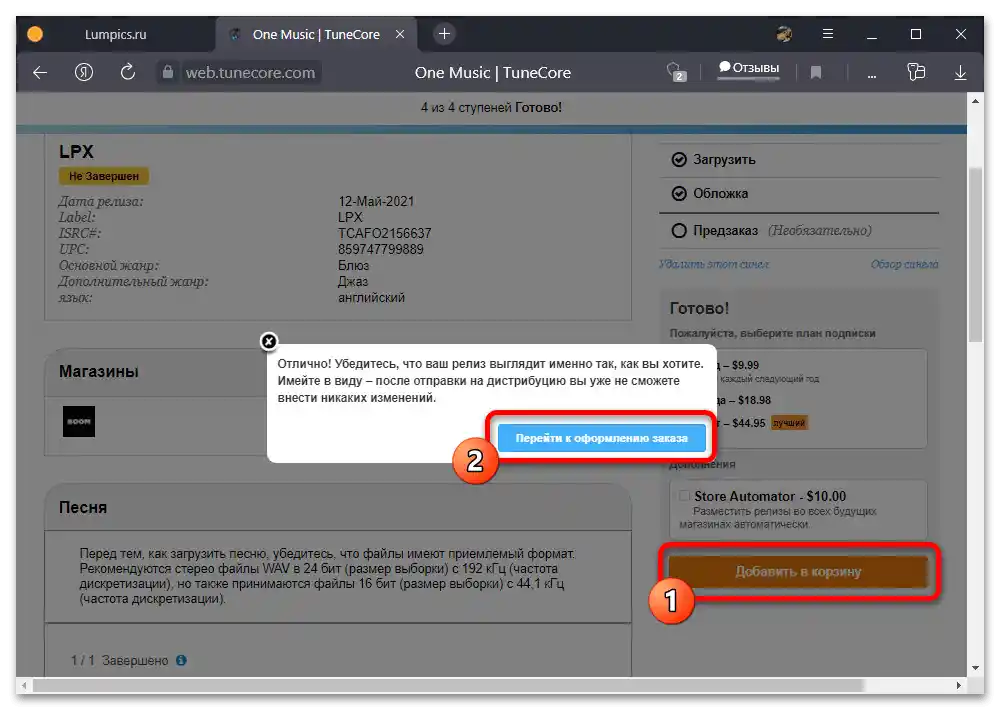This screenshot has width=1000, height=710.
Task: Open the protection shield icon with badge 2
Action: (676, 72)
